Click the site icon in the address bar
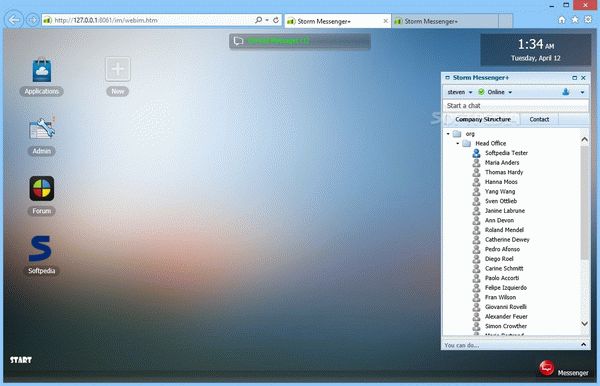600x386 pixels. click(47, 20)
